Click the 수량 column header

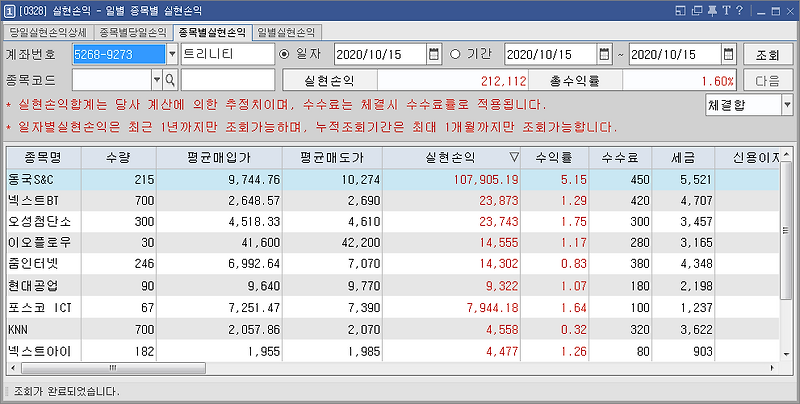(118, 158)
